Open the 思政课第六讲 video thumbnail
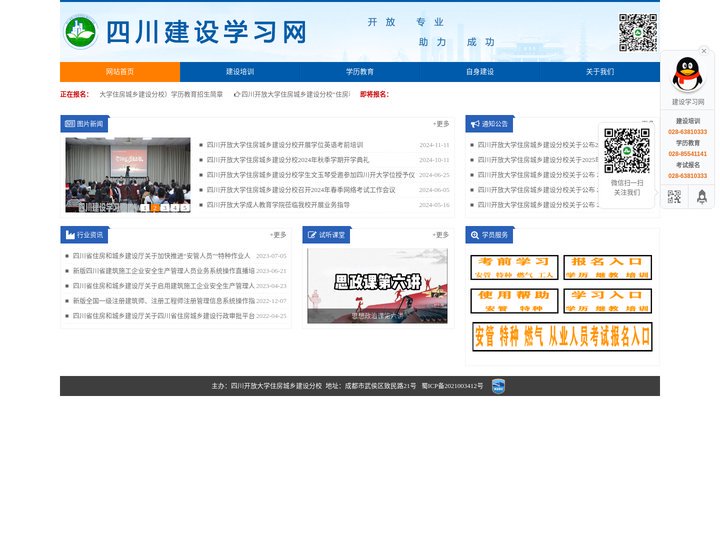Image resolution: width=720 pixels, height=540 pixels. (377, 286)
